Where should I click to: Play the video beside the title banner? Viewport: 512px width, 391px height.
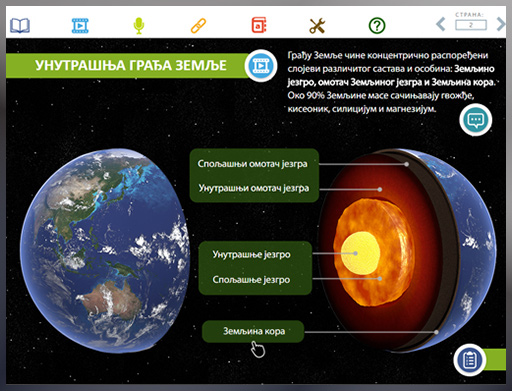point(261,66)
